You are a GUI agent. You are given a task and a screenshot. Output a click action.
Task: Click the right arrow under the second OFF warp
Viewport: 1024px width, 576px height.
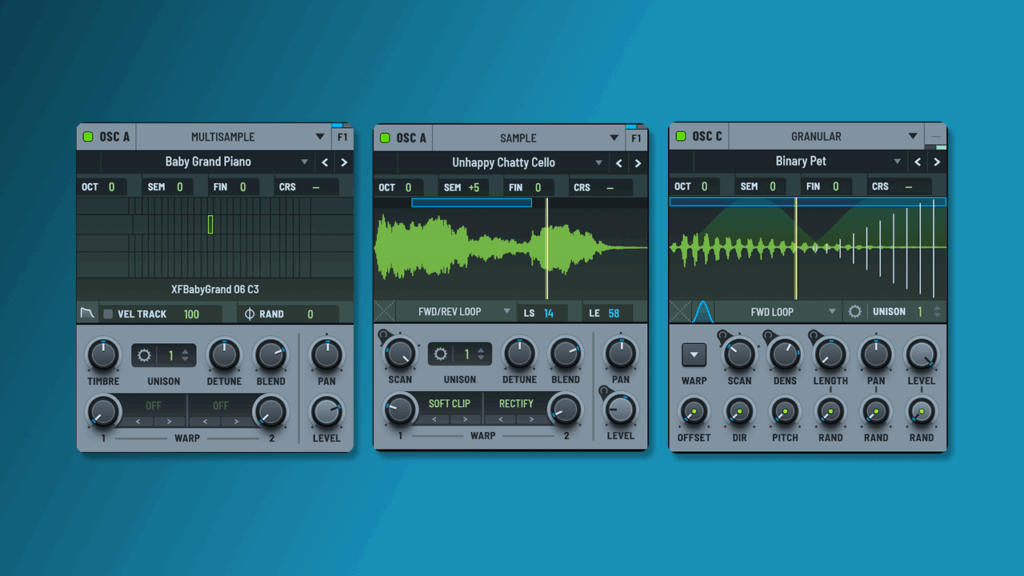coord(236,421)
